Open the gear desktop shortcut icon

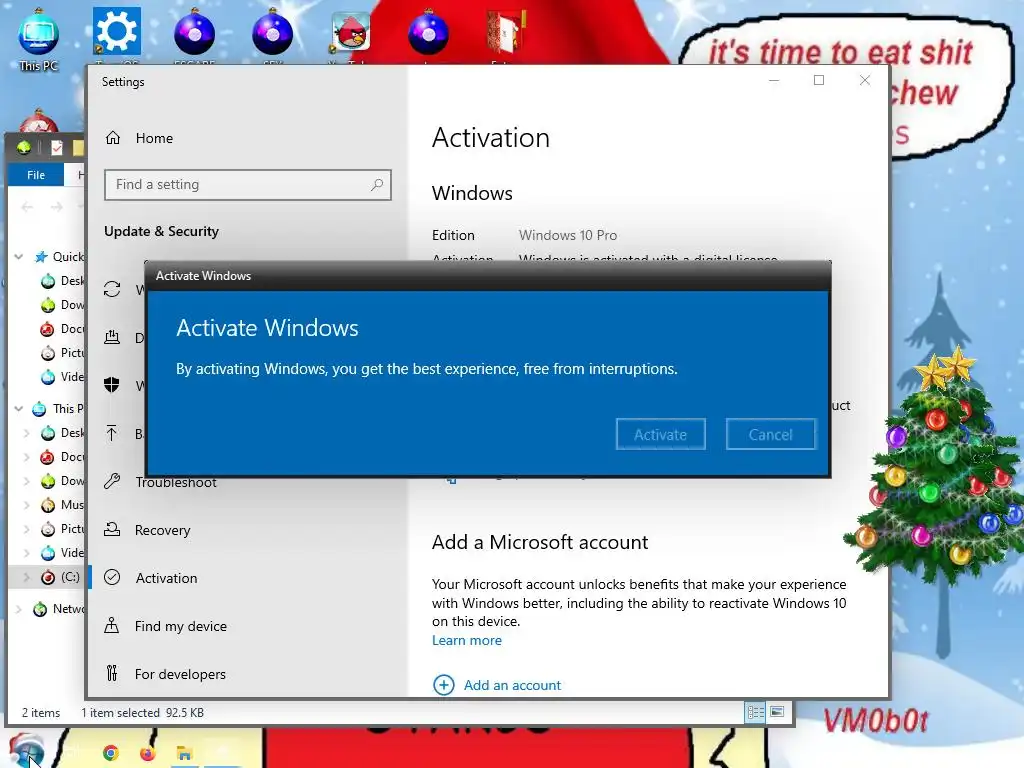click(116, 33)
